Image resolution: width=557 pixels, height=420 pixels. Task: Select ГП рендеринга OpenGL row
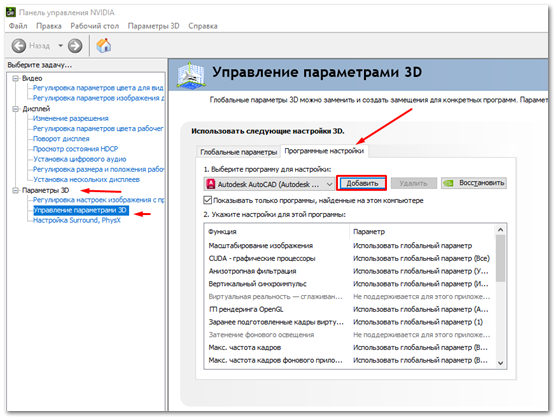(350, 309)
